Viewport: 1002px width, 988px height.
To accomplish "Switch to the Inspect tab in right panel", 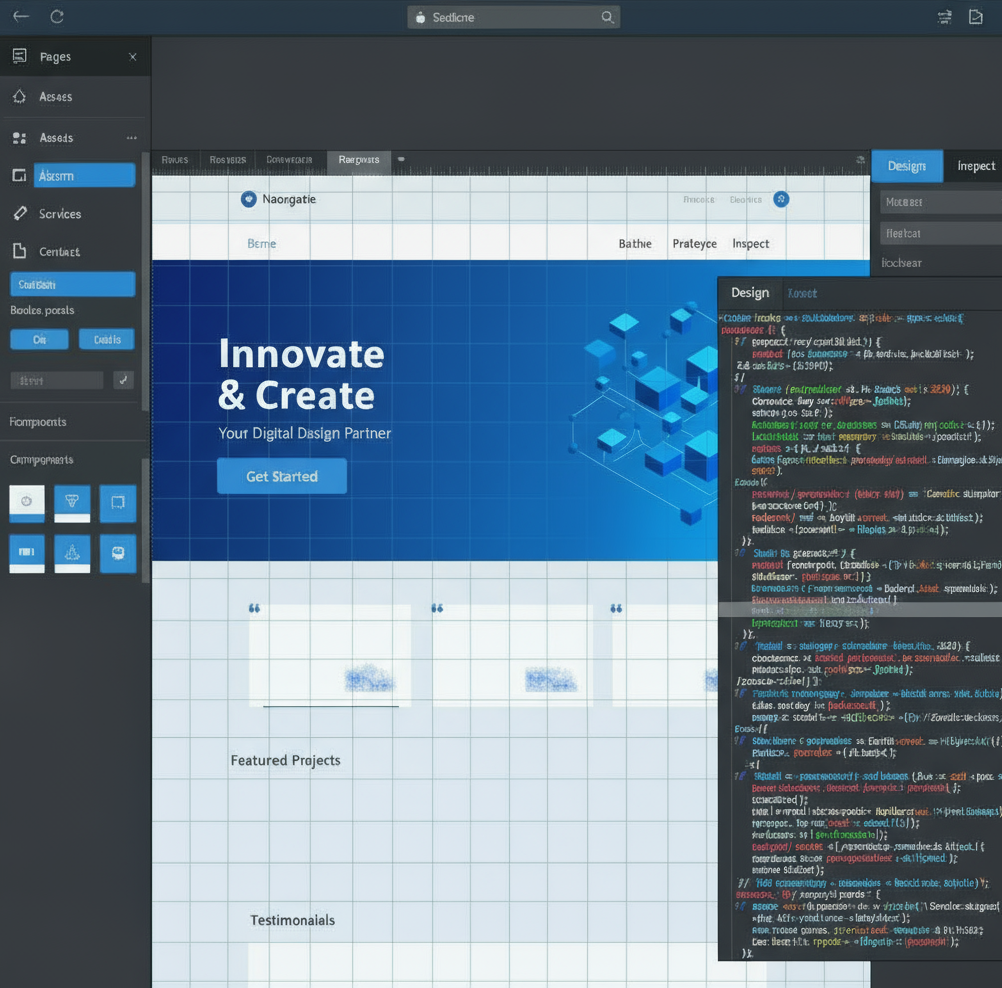I will [975, 166].
